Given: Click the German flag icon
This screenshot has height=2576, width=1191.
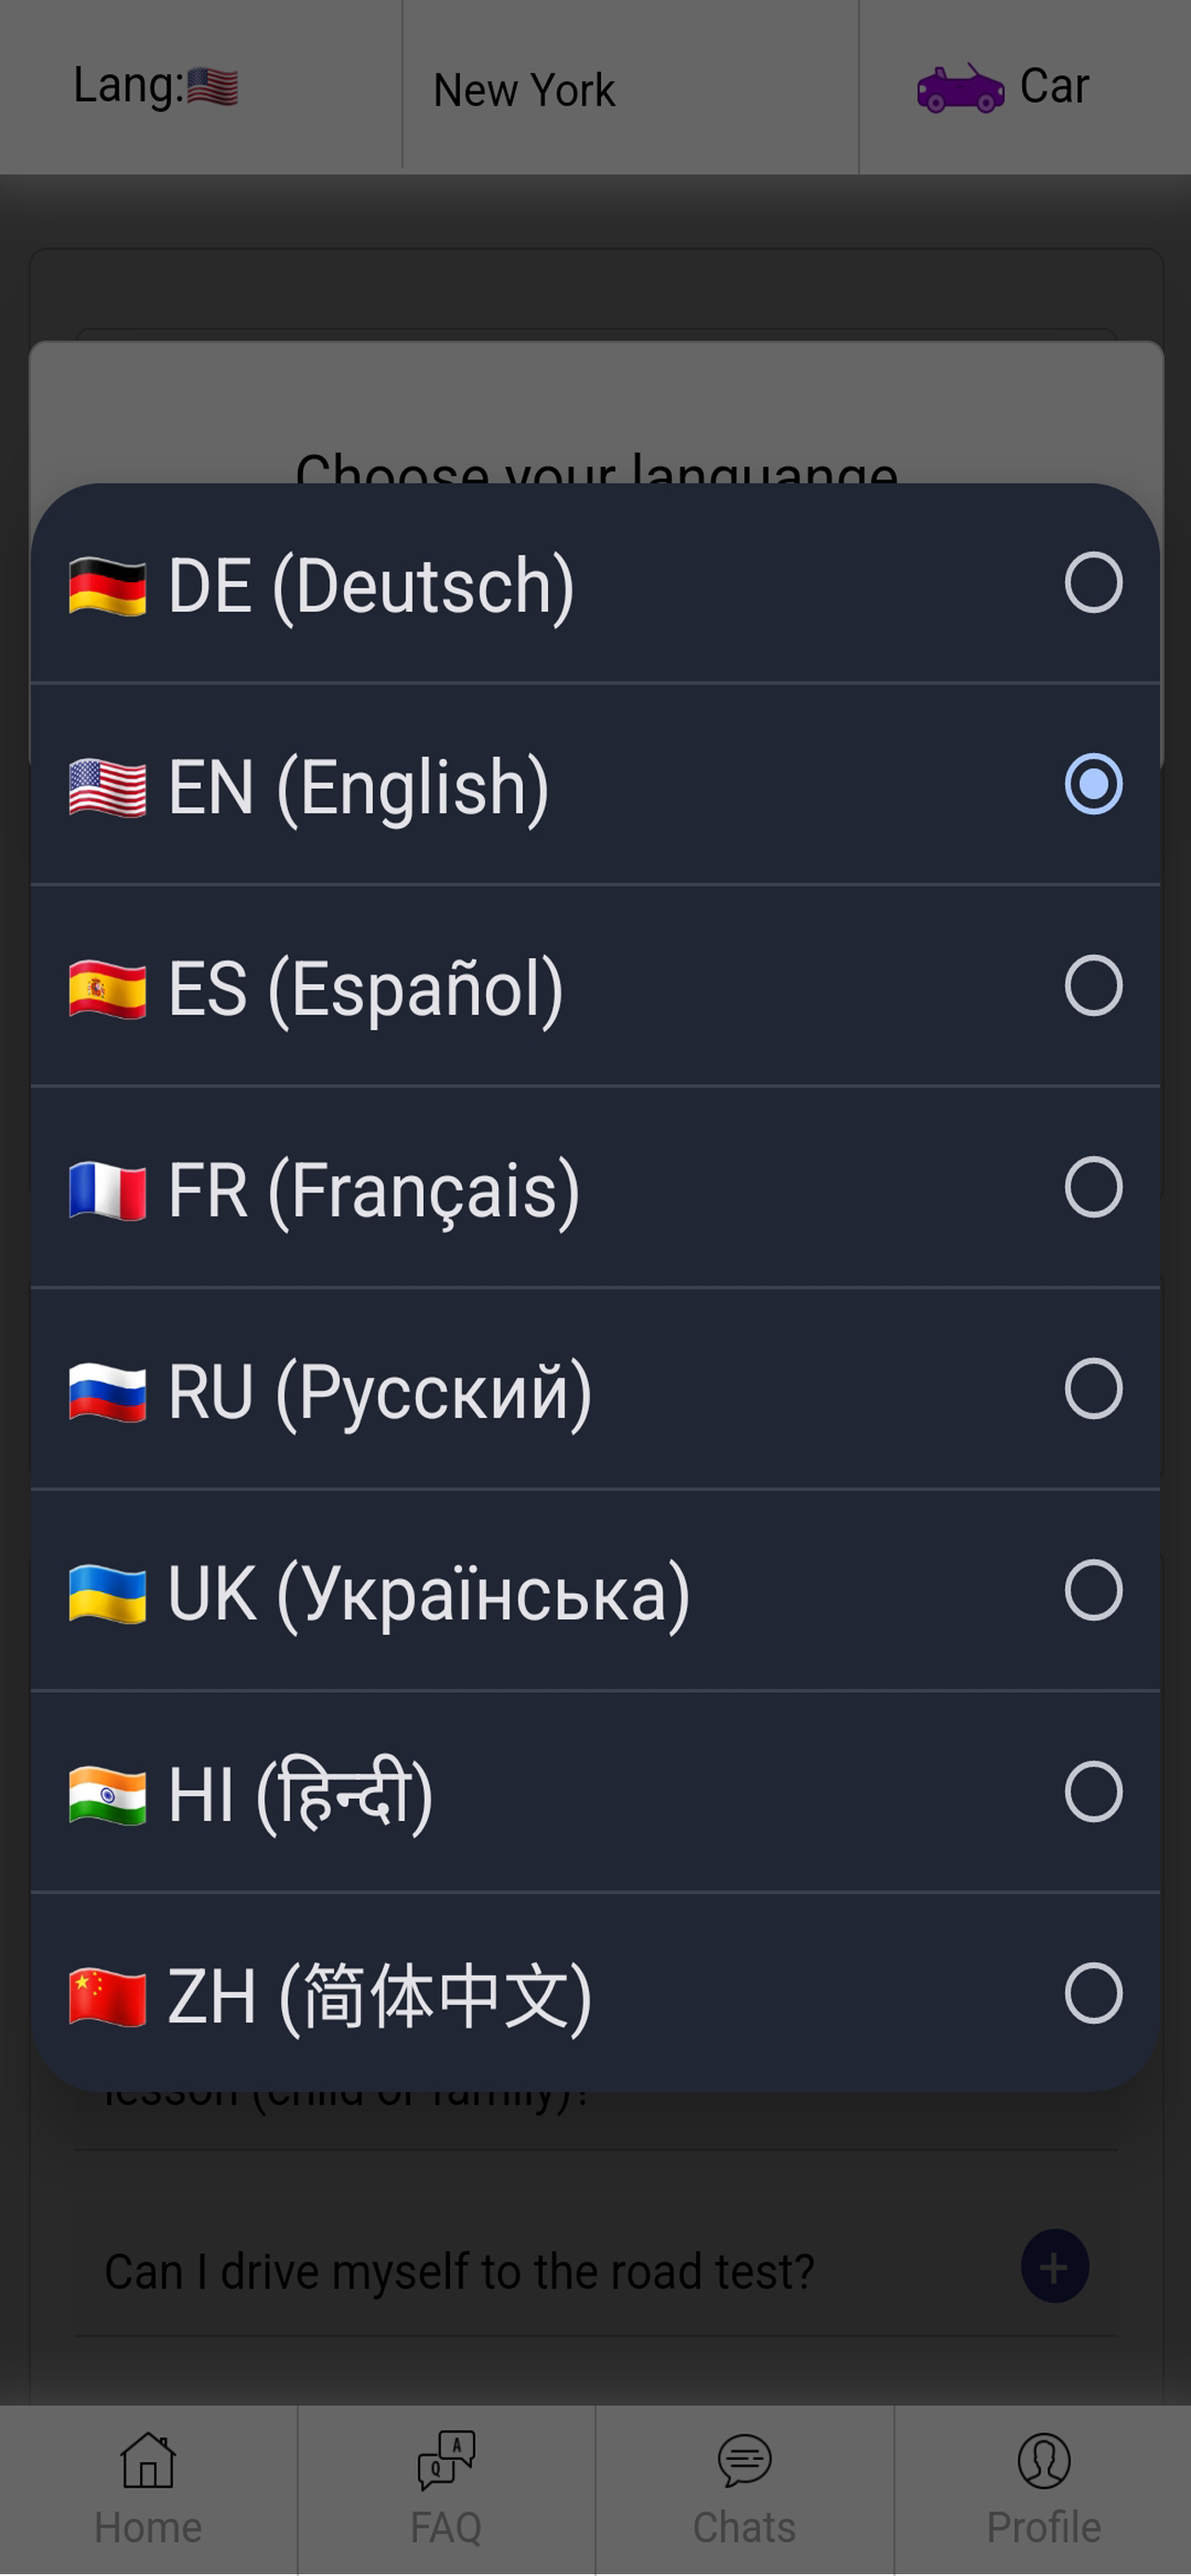Looking at the screenshot, I should click(107, 587).
